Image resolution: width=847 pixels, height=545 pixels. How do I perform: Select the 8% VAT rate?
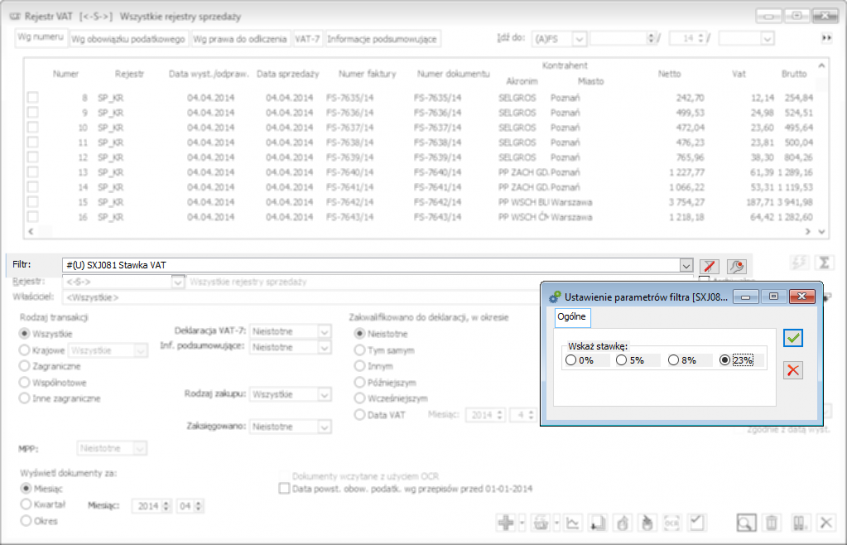pos(673,360)
